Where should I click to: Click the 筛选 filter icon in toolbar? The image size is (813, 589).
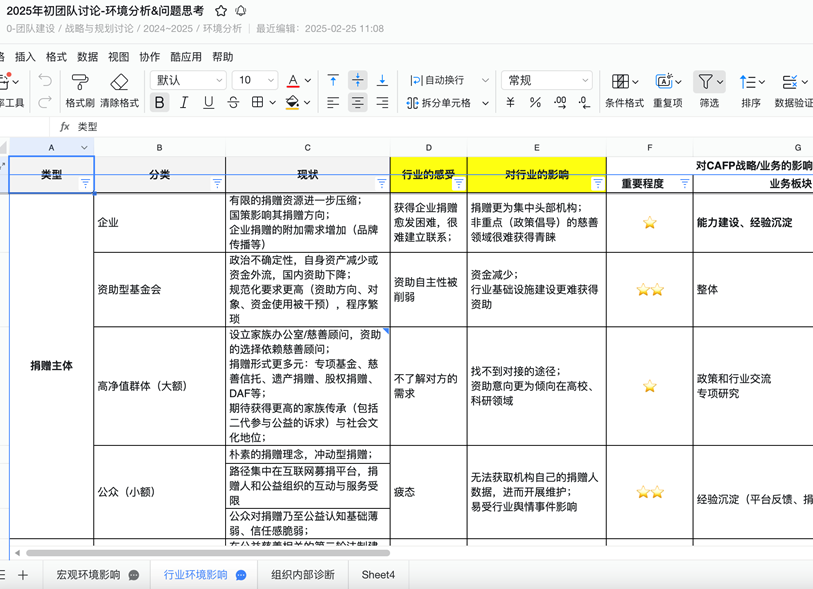(705, 82)
